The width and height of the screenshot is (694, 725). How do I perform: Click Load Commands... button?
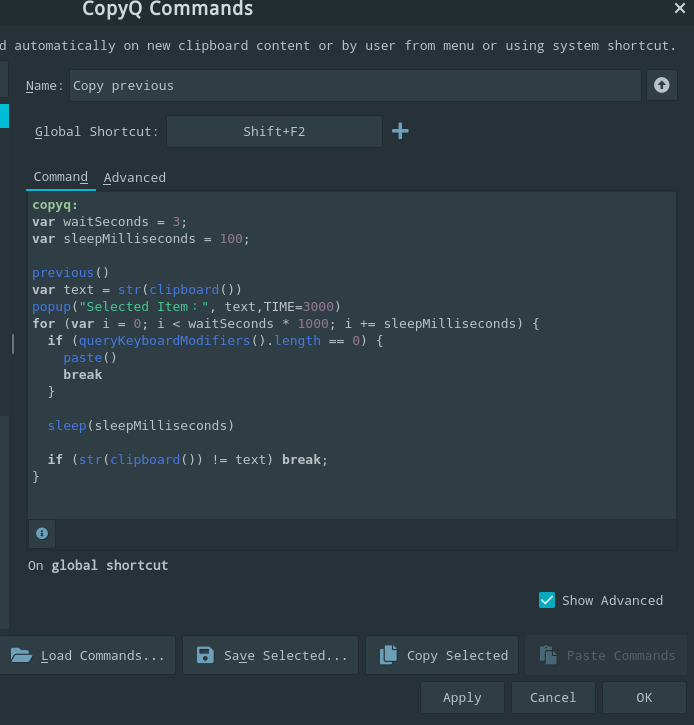pos(88,655)
